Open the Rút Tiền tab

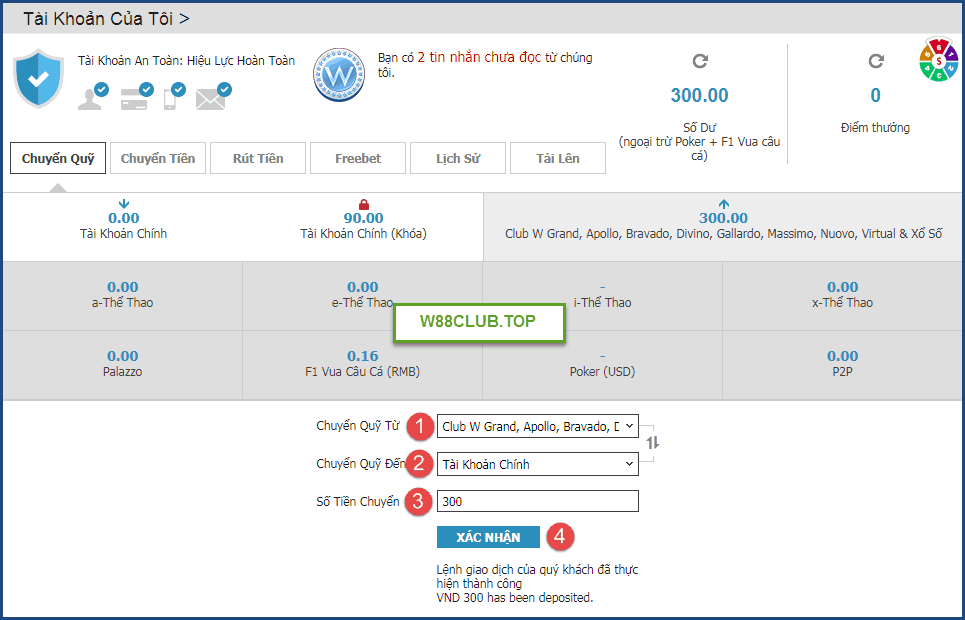tap(258, 158)
